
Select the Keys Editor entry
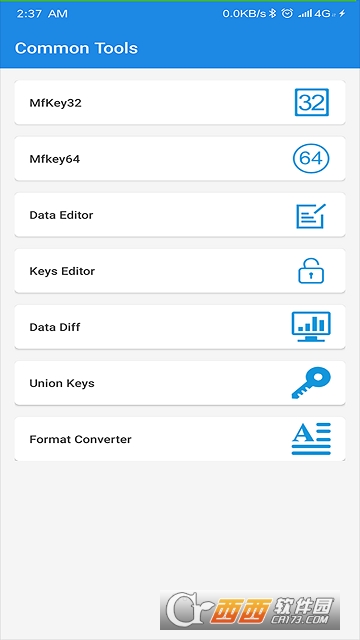[x=180, y=271]
